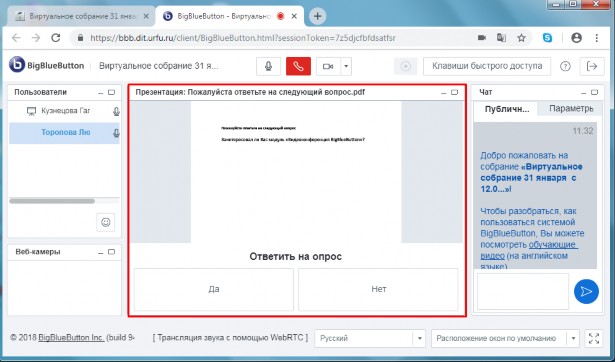This screenshot has width=615, height=362.
Task: Open the Расположение окон по умолчанию dropdown
Action: coord(505,338)
